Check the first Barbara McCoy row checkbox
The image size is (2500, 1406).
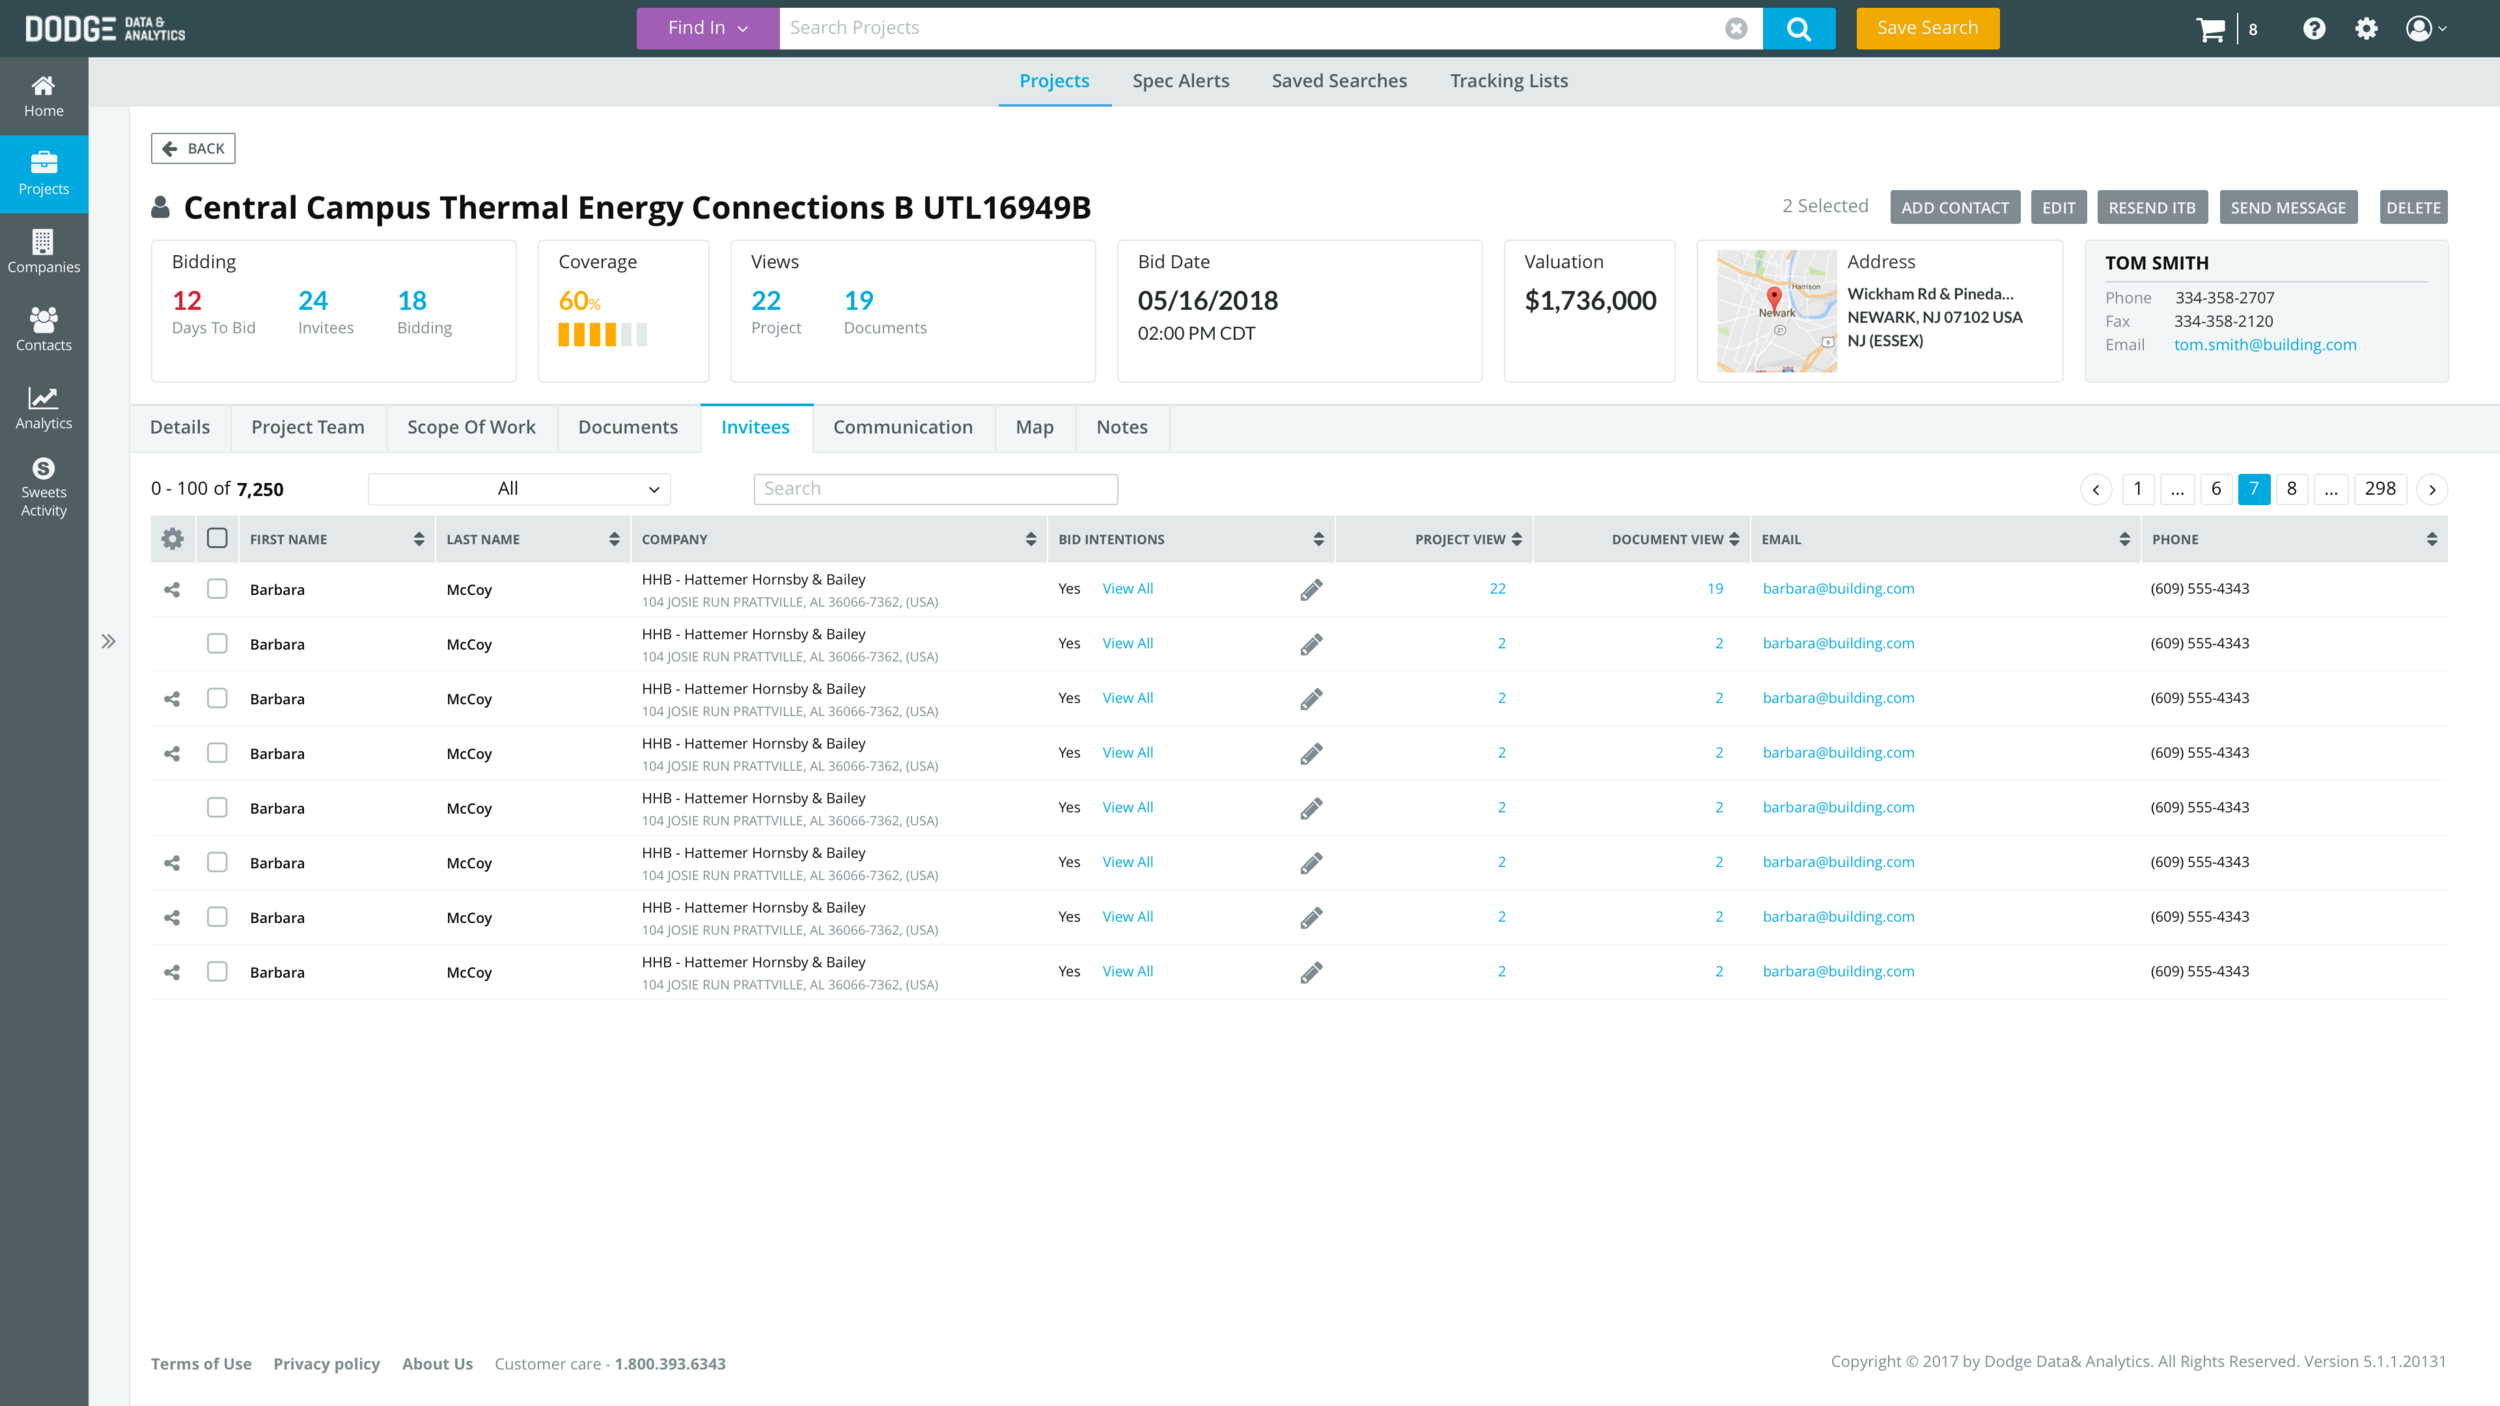tap(217, 589)
